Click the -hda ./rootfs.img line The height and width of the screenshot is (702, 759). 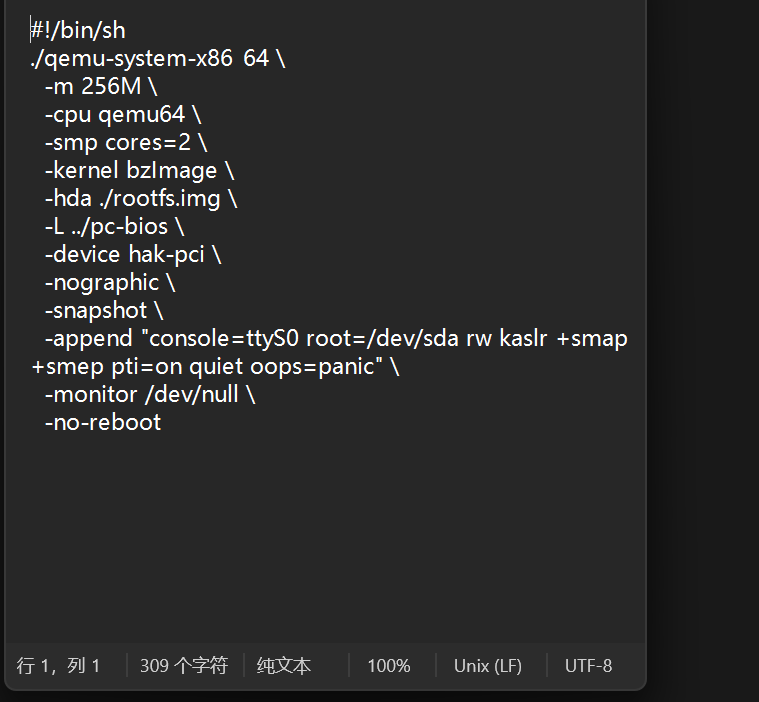click(x=140, y=199)
